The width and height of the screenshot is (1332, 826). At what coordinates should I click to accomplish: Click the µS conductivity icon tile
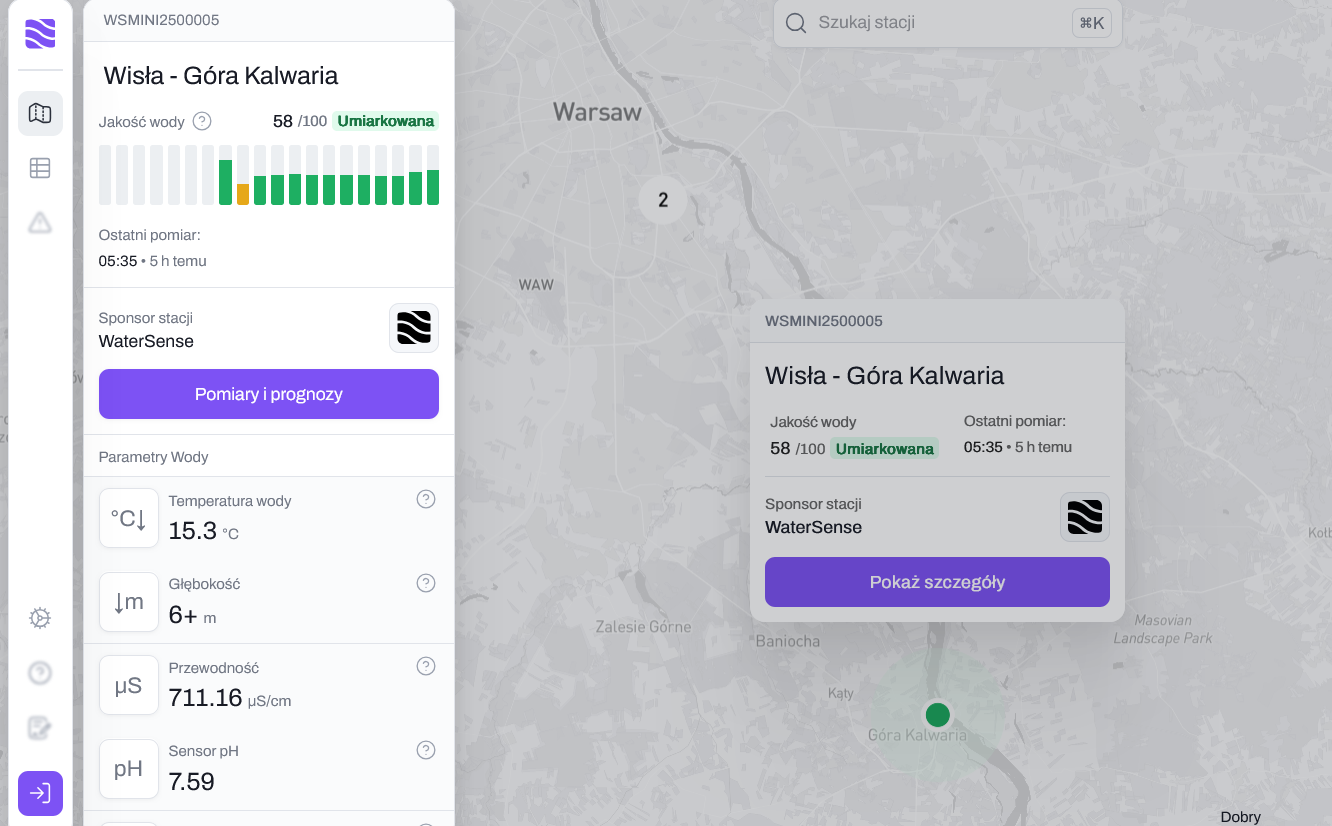[x=129, y=685]
